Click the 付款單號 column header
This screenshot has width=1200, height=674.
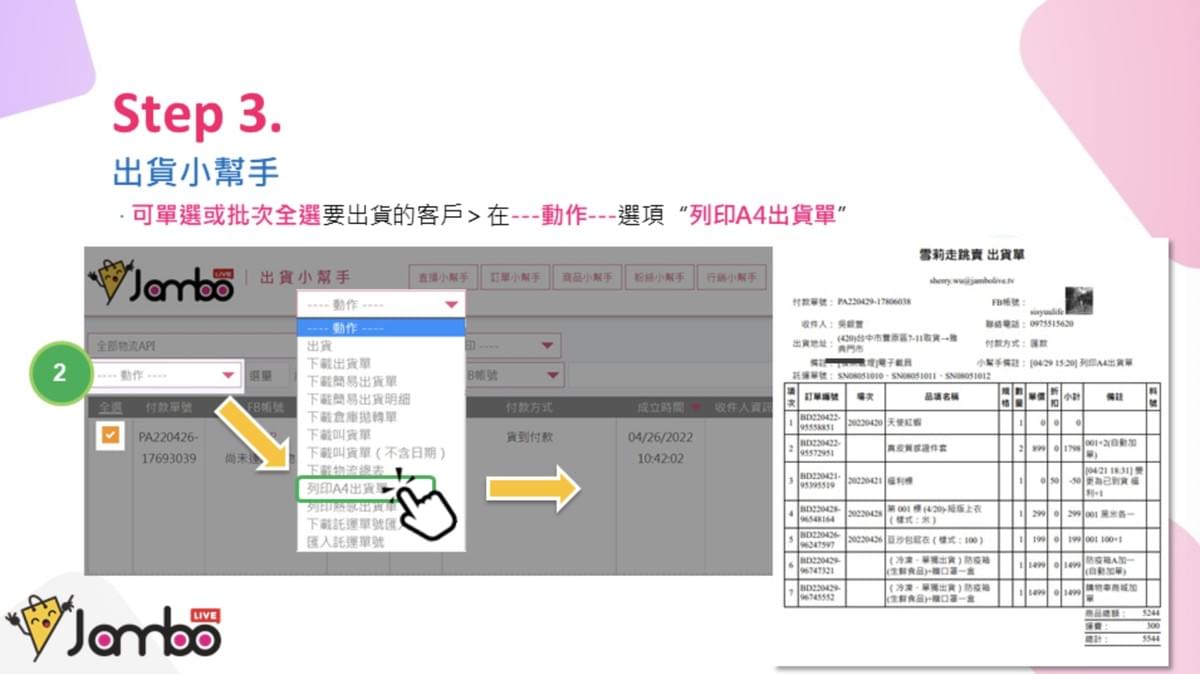tap(167, 408)
